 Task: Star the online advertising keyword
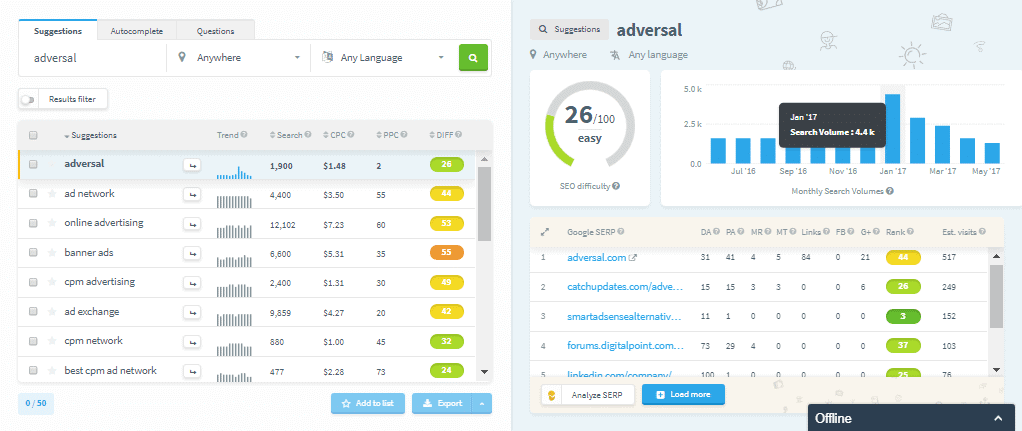click(52, 223)
